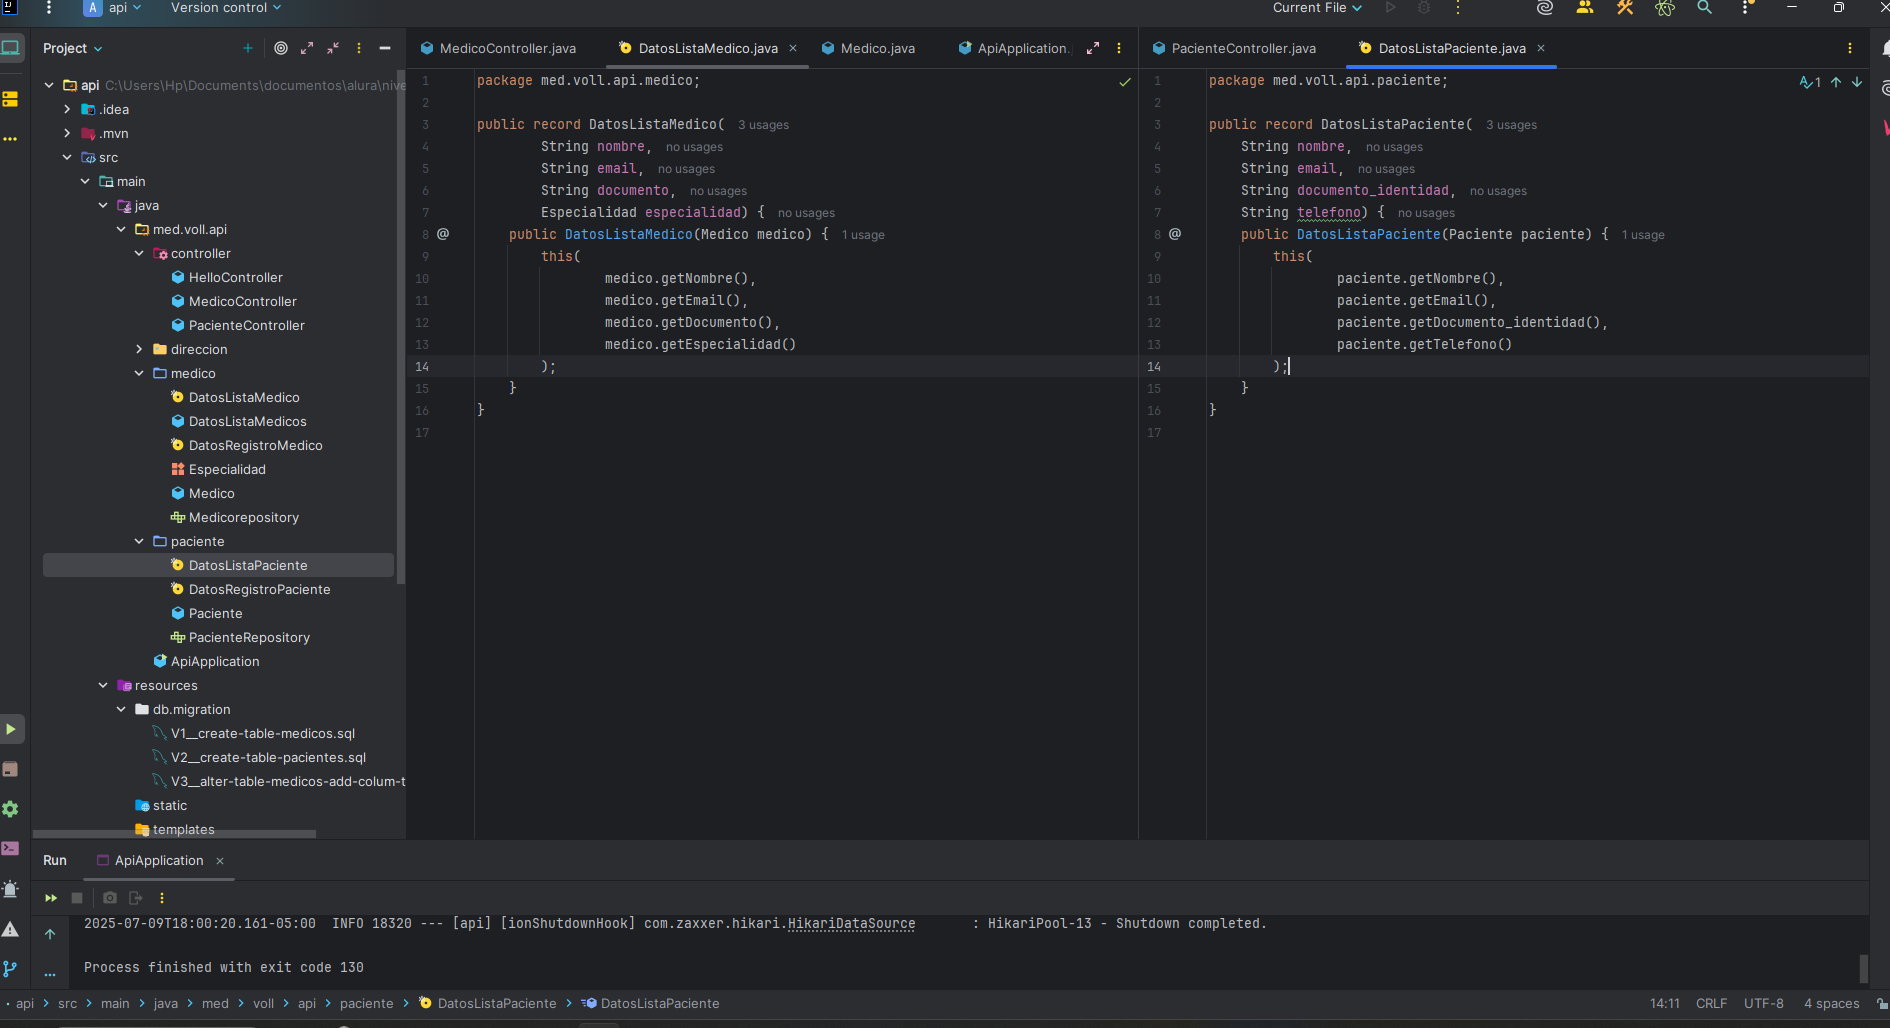Click 4 spaces indent setting

pyautogui.click(x=1832, y=1003)
